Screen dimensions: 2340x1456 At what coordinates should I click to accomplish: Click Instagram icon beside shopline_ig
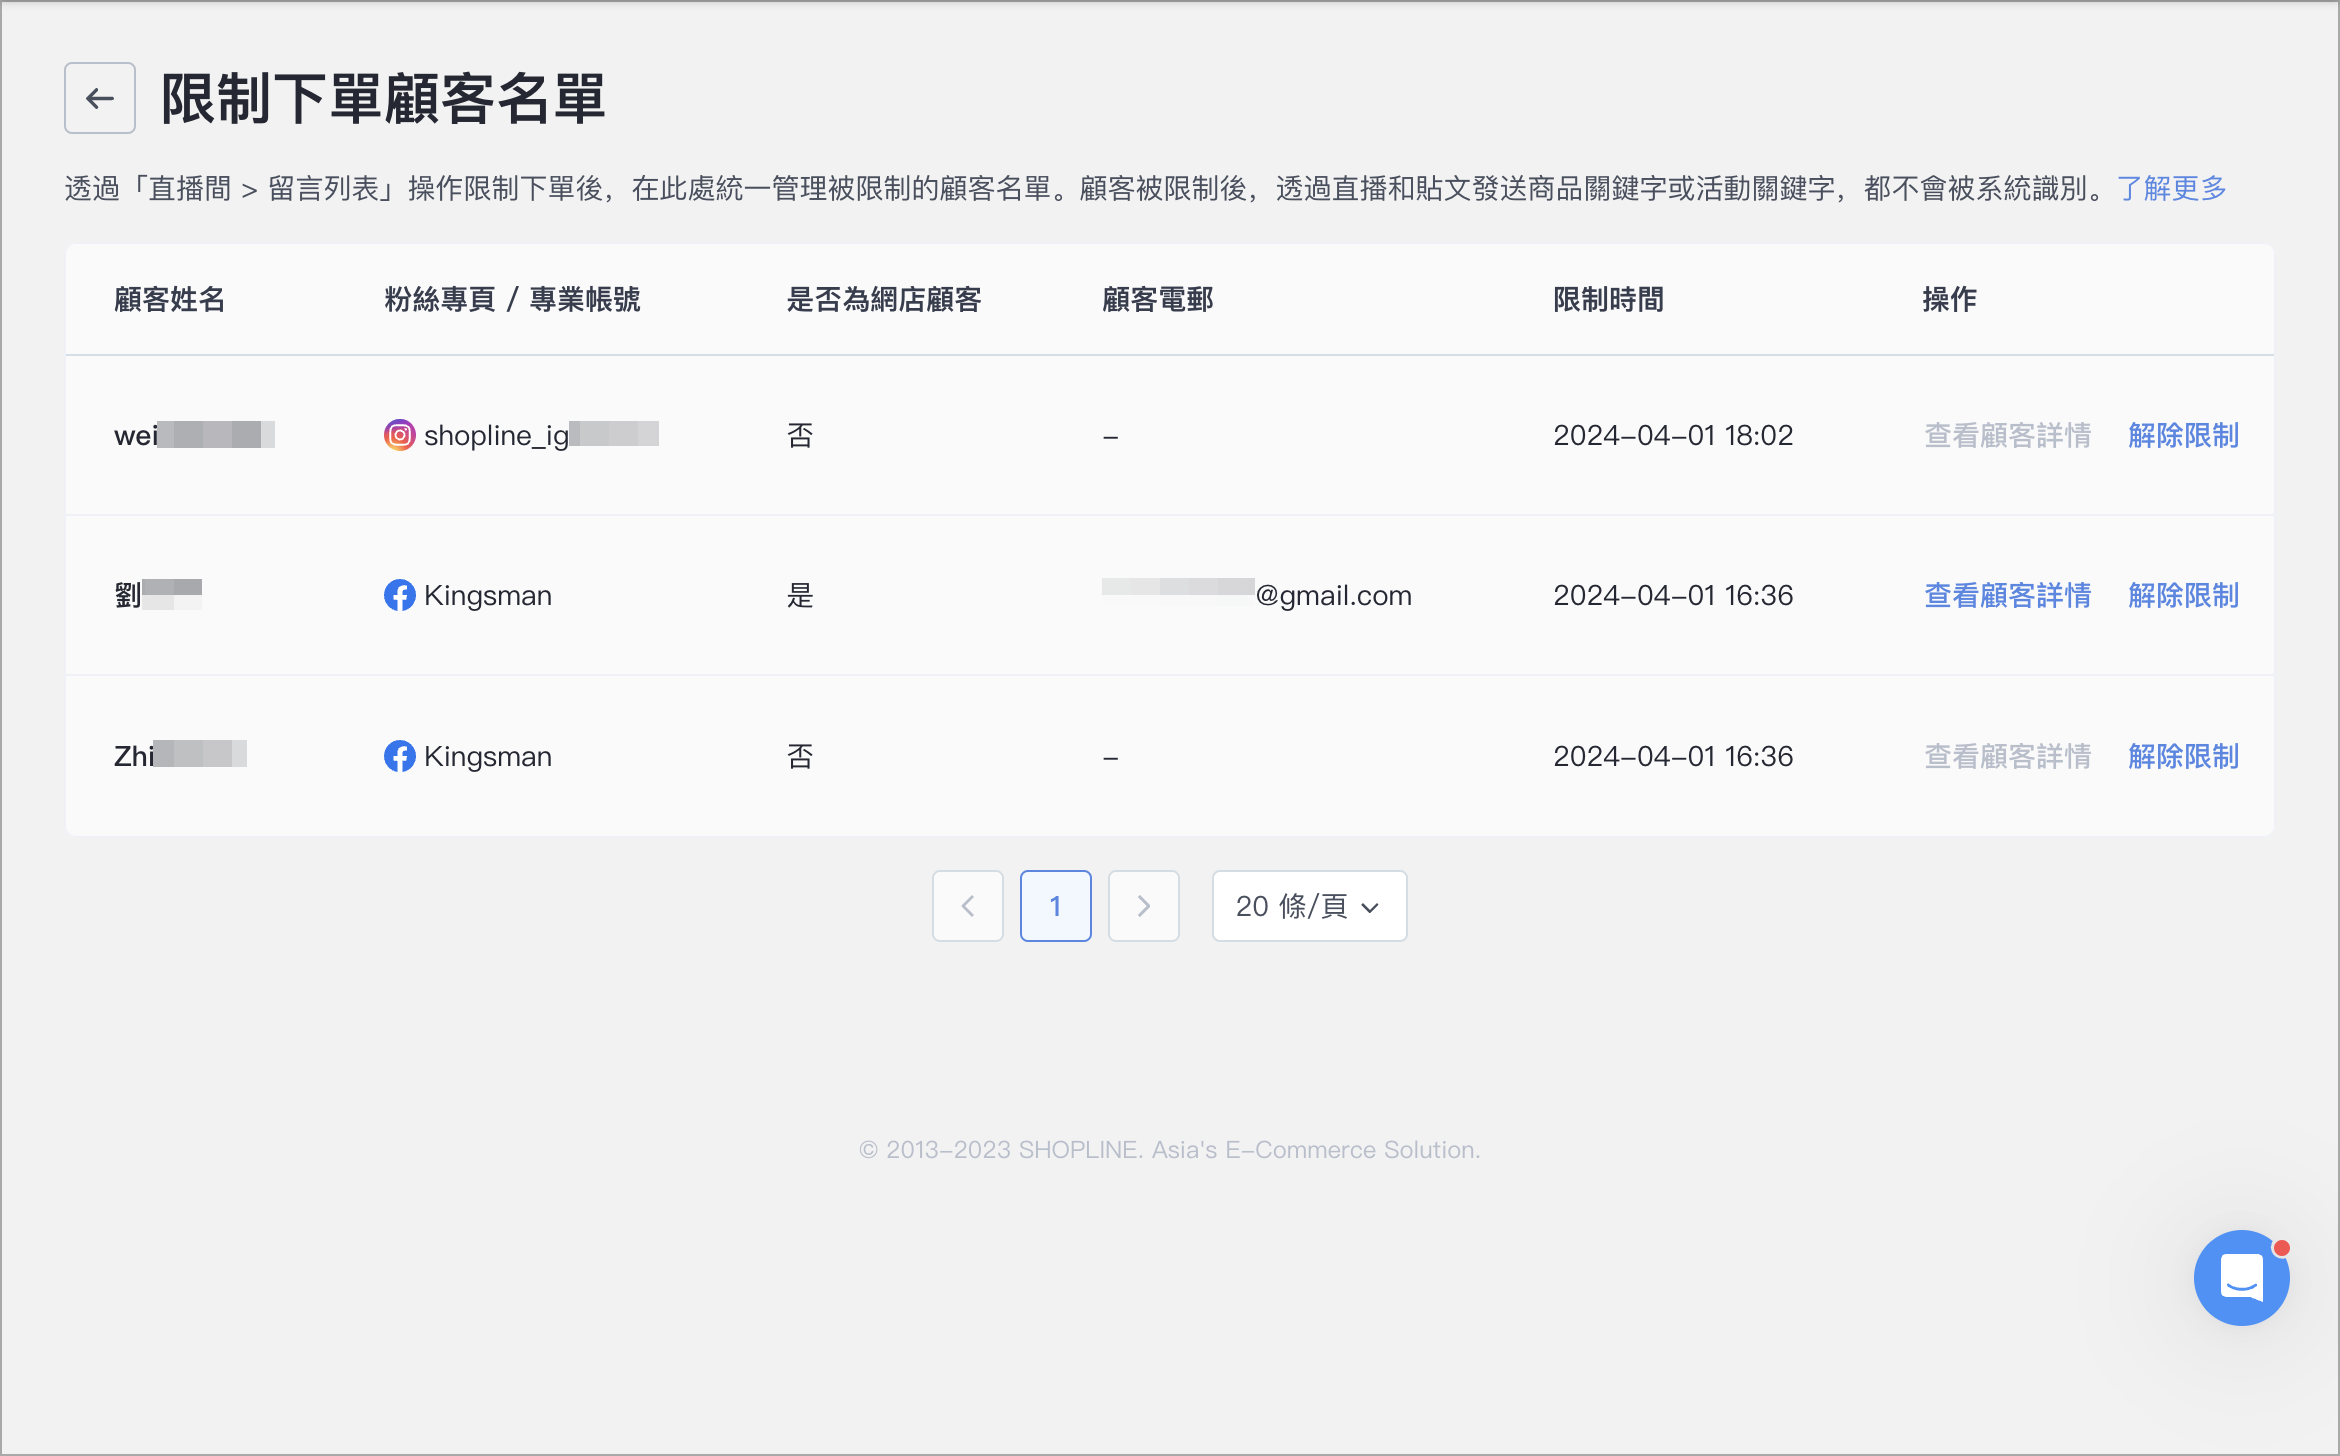pyautogui.click(x=399, y=435)
